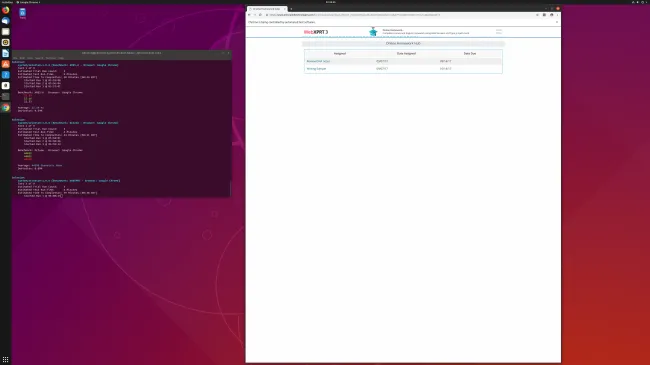The image size is (650, 365).
Task: Open the Trash icon on desktop
Action: coord(22,13)
